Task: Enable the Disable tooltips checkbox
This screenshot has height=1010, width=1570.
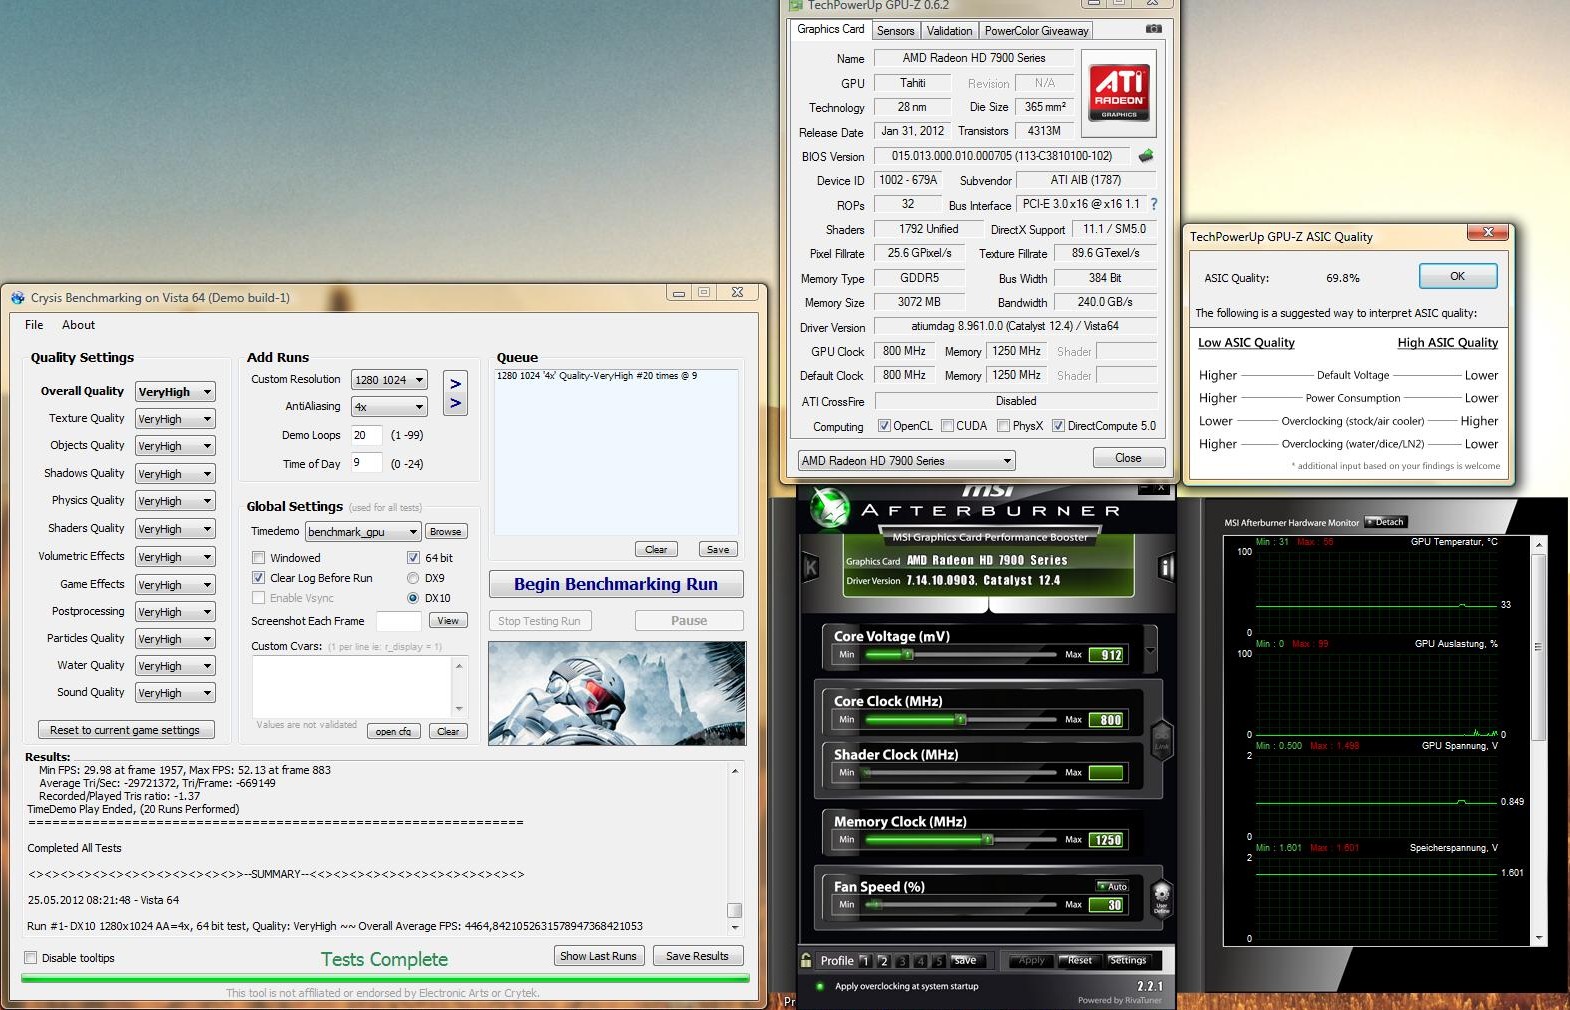Action: tap(30, 958)
